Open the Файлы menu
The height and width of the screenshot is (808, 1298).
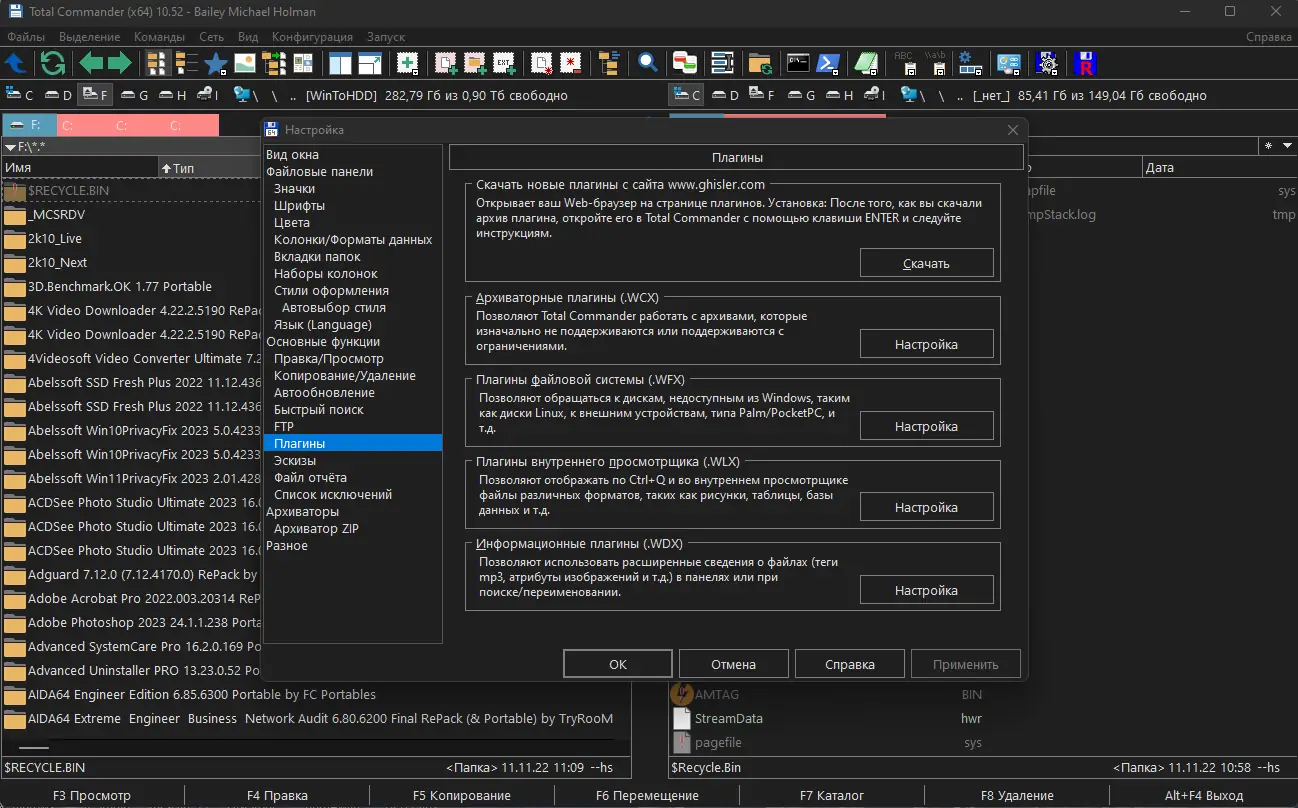pyautogui.click(x=25, y=37)
